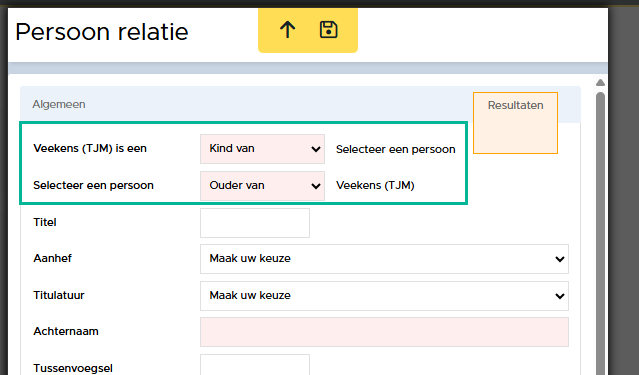Open the 'Ouder van' relation dropdown
The height and width of the screenshot is (375, 639).
coord(262,185)
